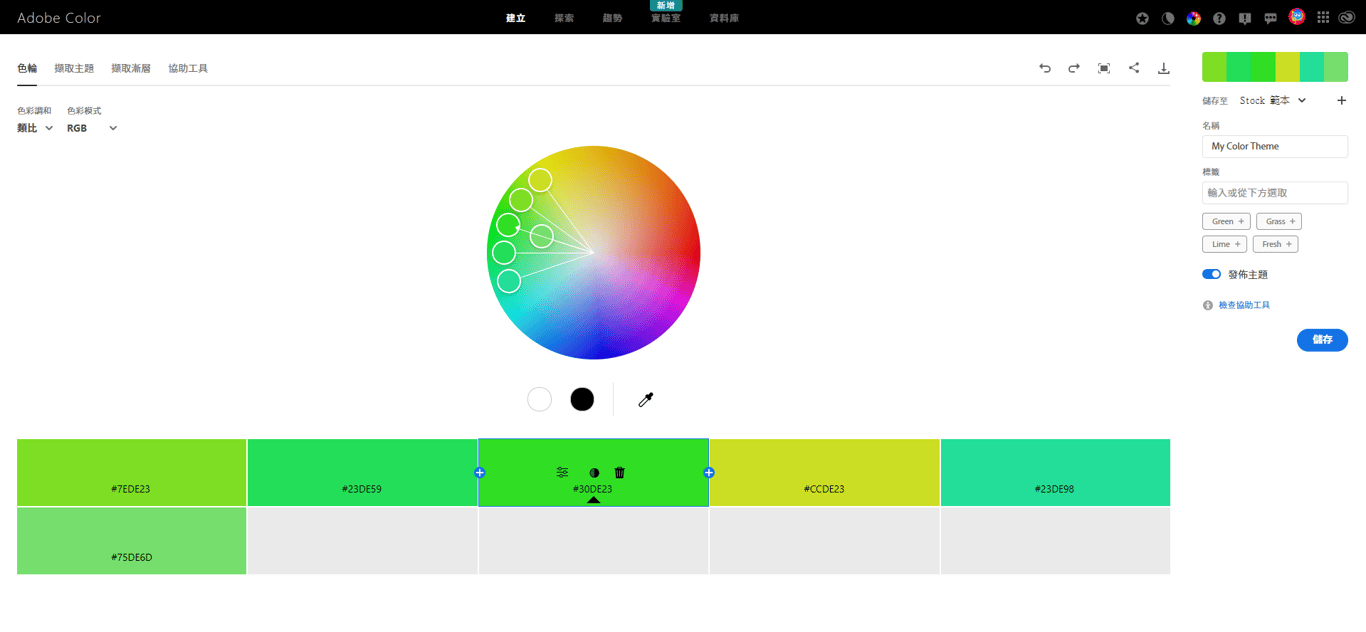1366x632 pixels.
Task: Click the #30DE23 hex code label
Action: tap(593, 489)
